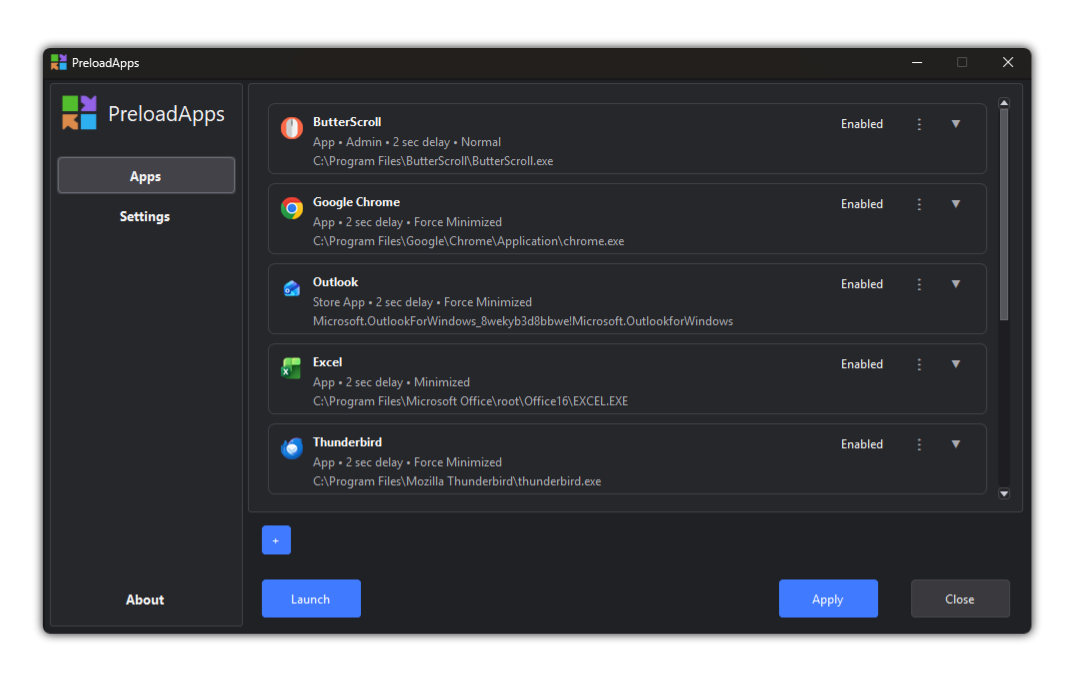The image size is (1076, 690).
Task: Open the About page
Action: (145, 600)
